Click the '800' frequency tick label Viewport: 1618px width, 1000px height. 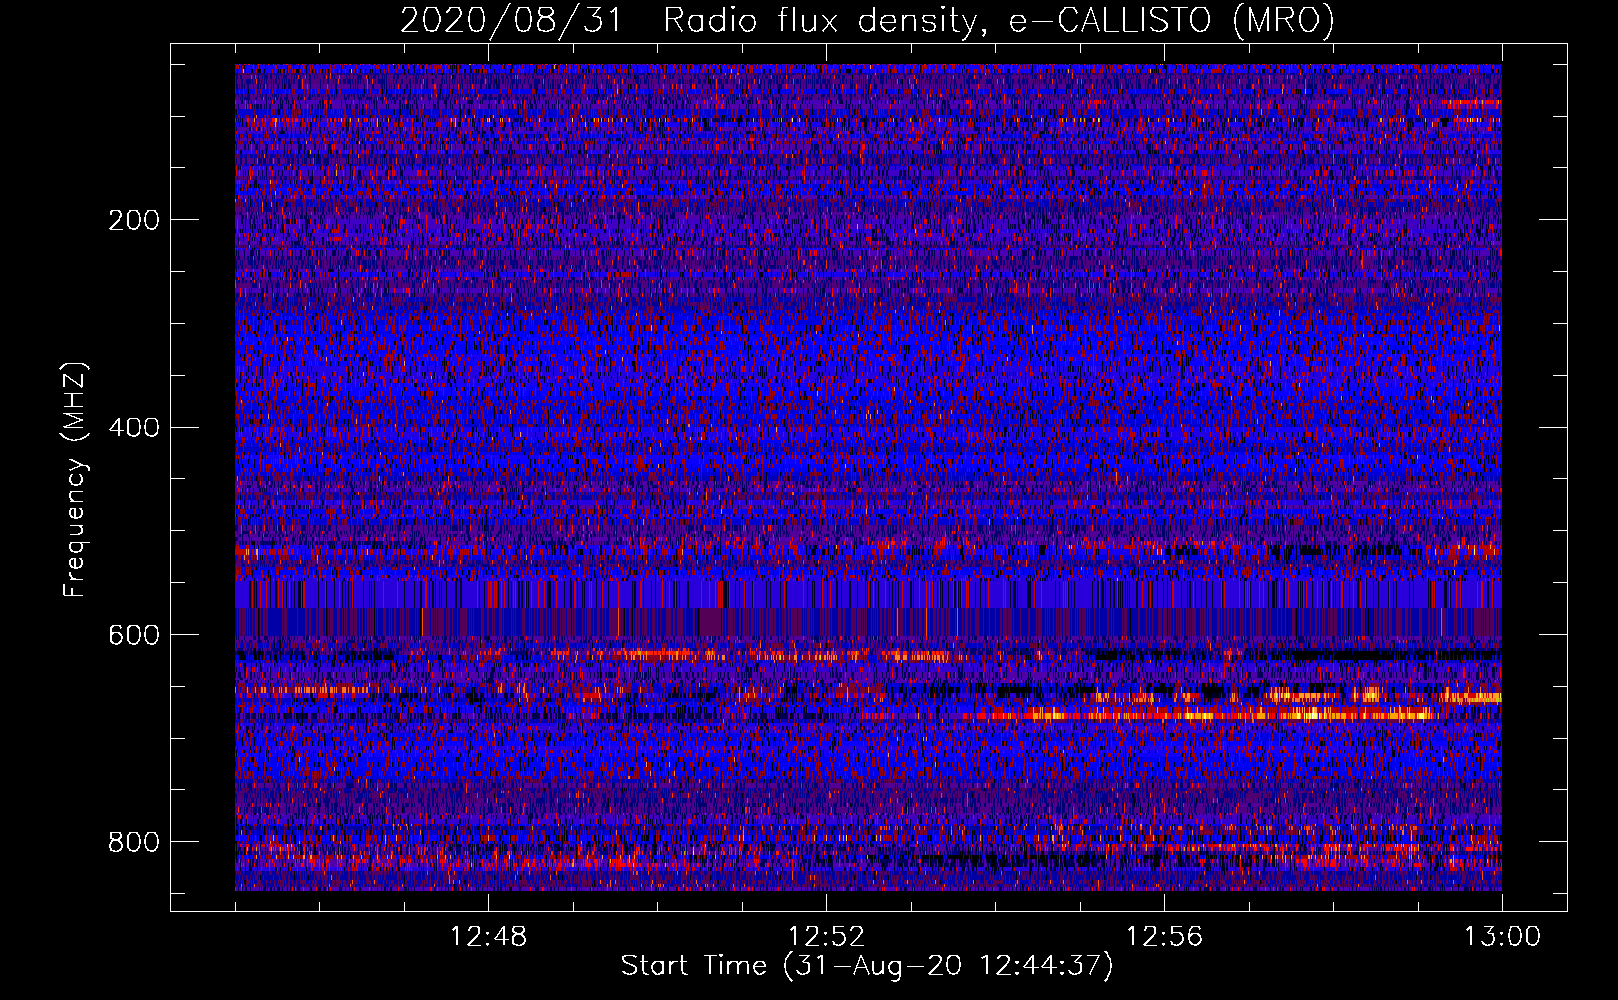pyautogui.click(x=134, y=842)
